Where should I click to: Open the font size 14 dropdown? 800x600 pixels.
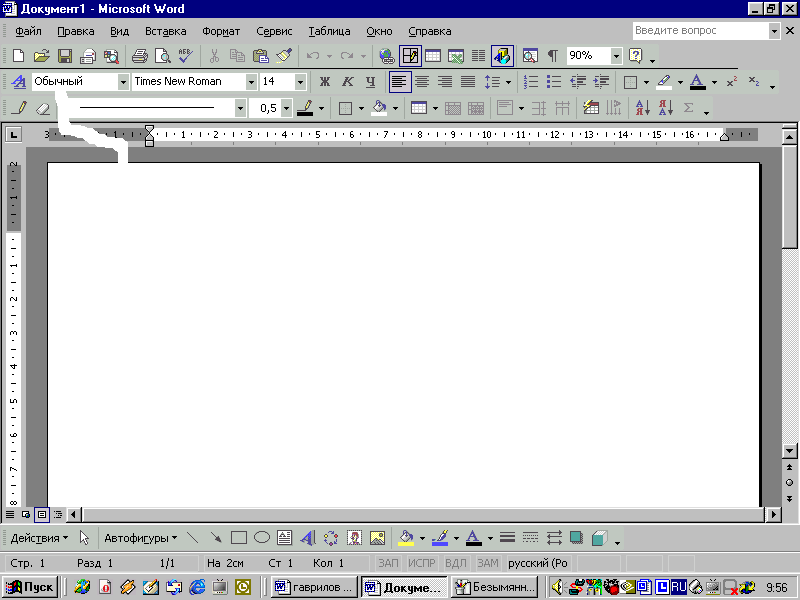301,82
